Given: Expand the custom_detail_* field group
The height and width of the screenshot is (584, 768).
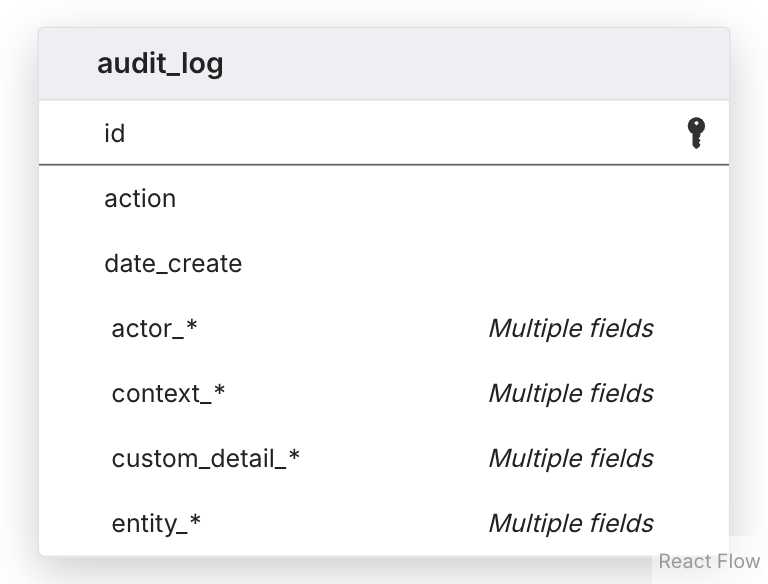Looking at the screenshot, I should click(205, 458).
